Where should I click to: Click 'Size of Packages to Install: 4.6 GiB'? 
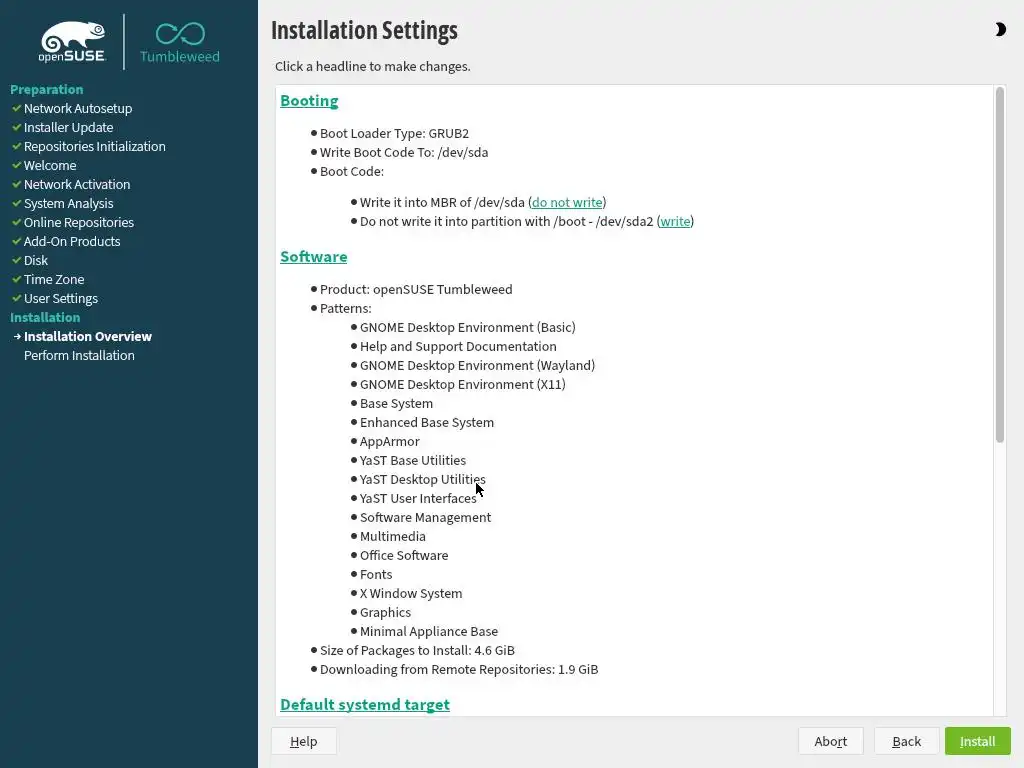point(417,650)
